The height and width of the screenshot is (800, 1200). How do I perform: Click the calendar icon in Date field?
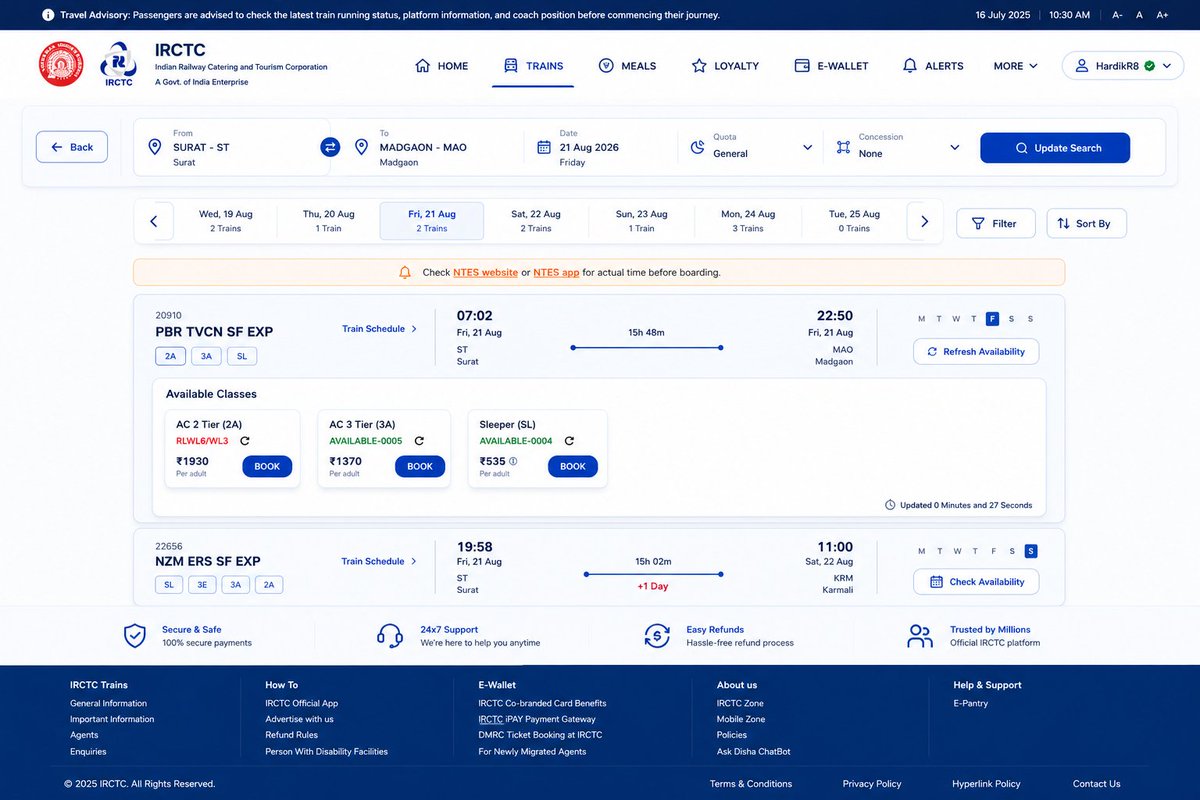(x=544, y=147)
